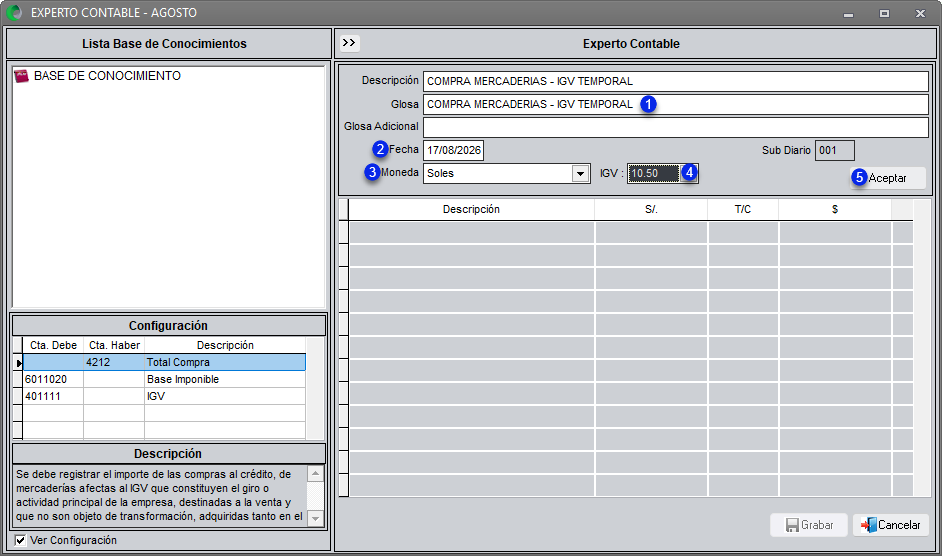
Task: Click the S/. column header
Action: 651,209
